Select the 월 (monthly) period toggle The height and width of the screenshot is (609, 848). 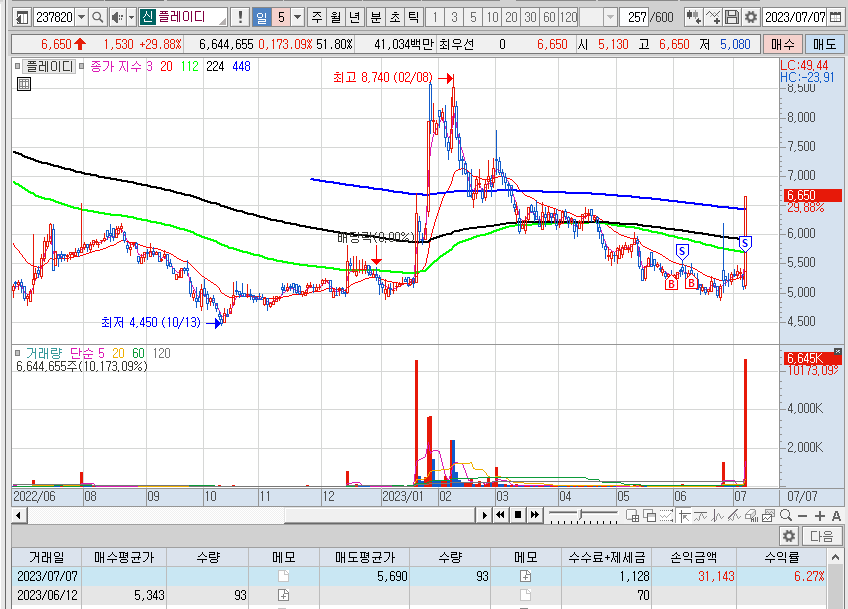pyautogui.click(x=336, y=17)
